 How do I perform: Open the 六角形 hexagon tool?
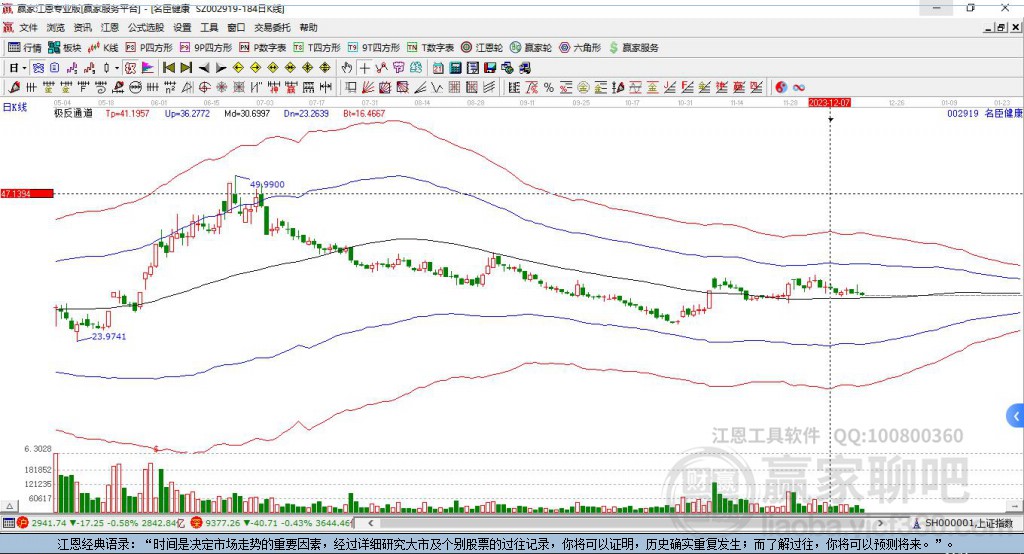coord(580,48)
